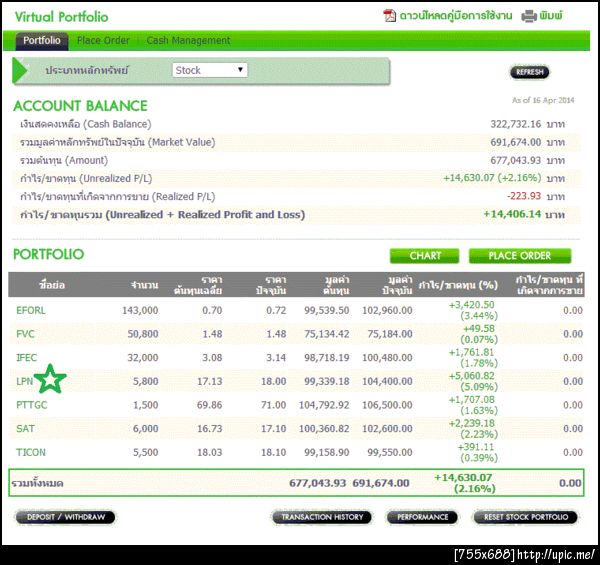The height and width of the screenshot is (565, 600).
Task: Open the CHART view button
Action: [424, 256]
